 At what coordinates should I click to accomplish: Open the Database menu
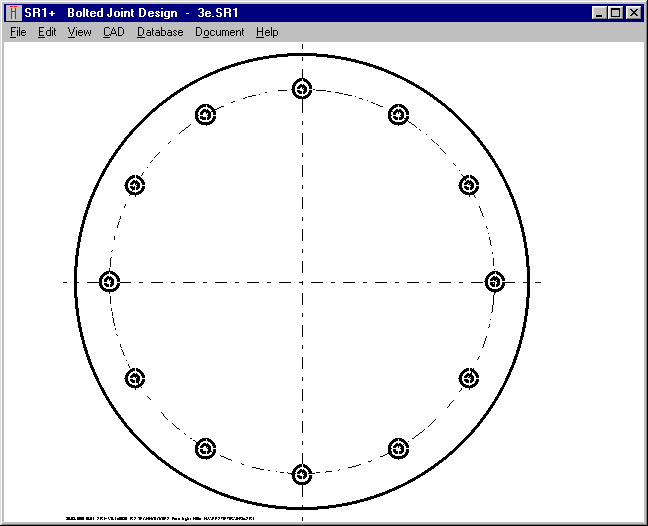click(x=160, y=32)
